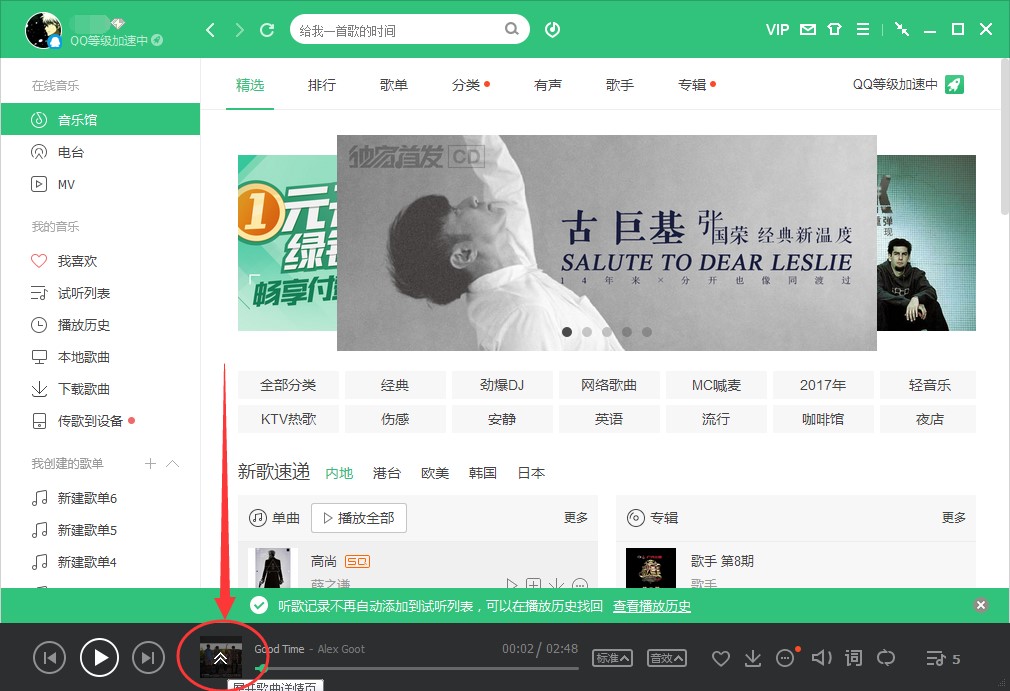Screen dimensions: 1010x691
Task: Open the theme skin (shirt) icon
Action: tap(834, 29)
